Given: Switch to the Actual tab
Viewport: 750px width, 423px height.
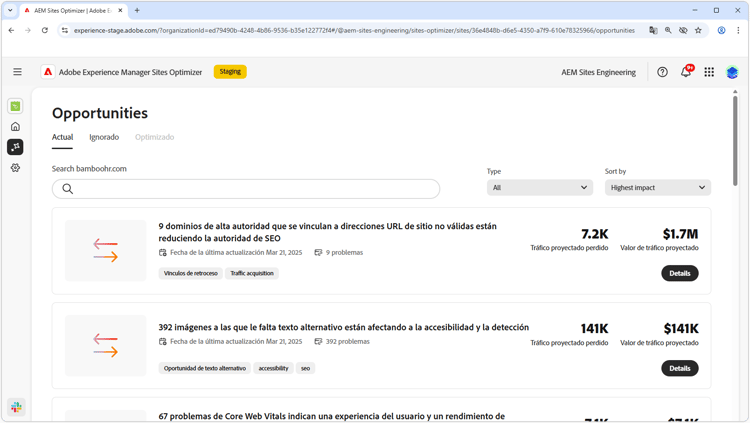Looking at the screenshot, I should [x=63, y=137].
